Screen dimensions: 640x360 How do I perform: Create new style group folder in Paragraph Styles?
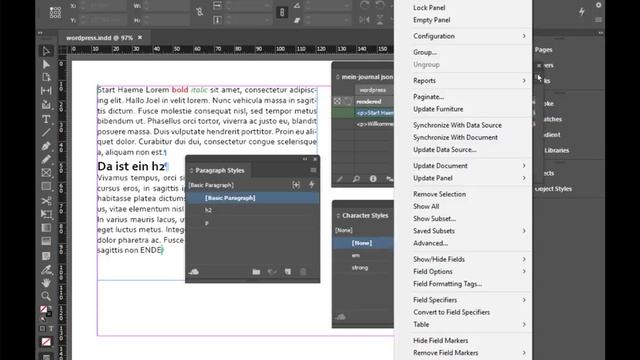point(256,271)
